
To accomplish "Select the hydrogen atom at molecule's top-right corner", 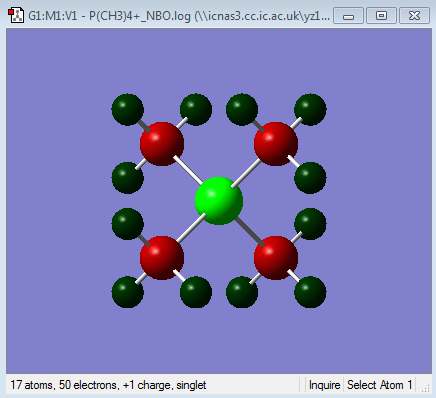I will [x=310, y=110].
